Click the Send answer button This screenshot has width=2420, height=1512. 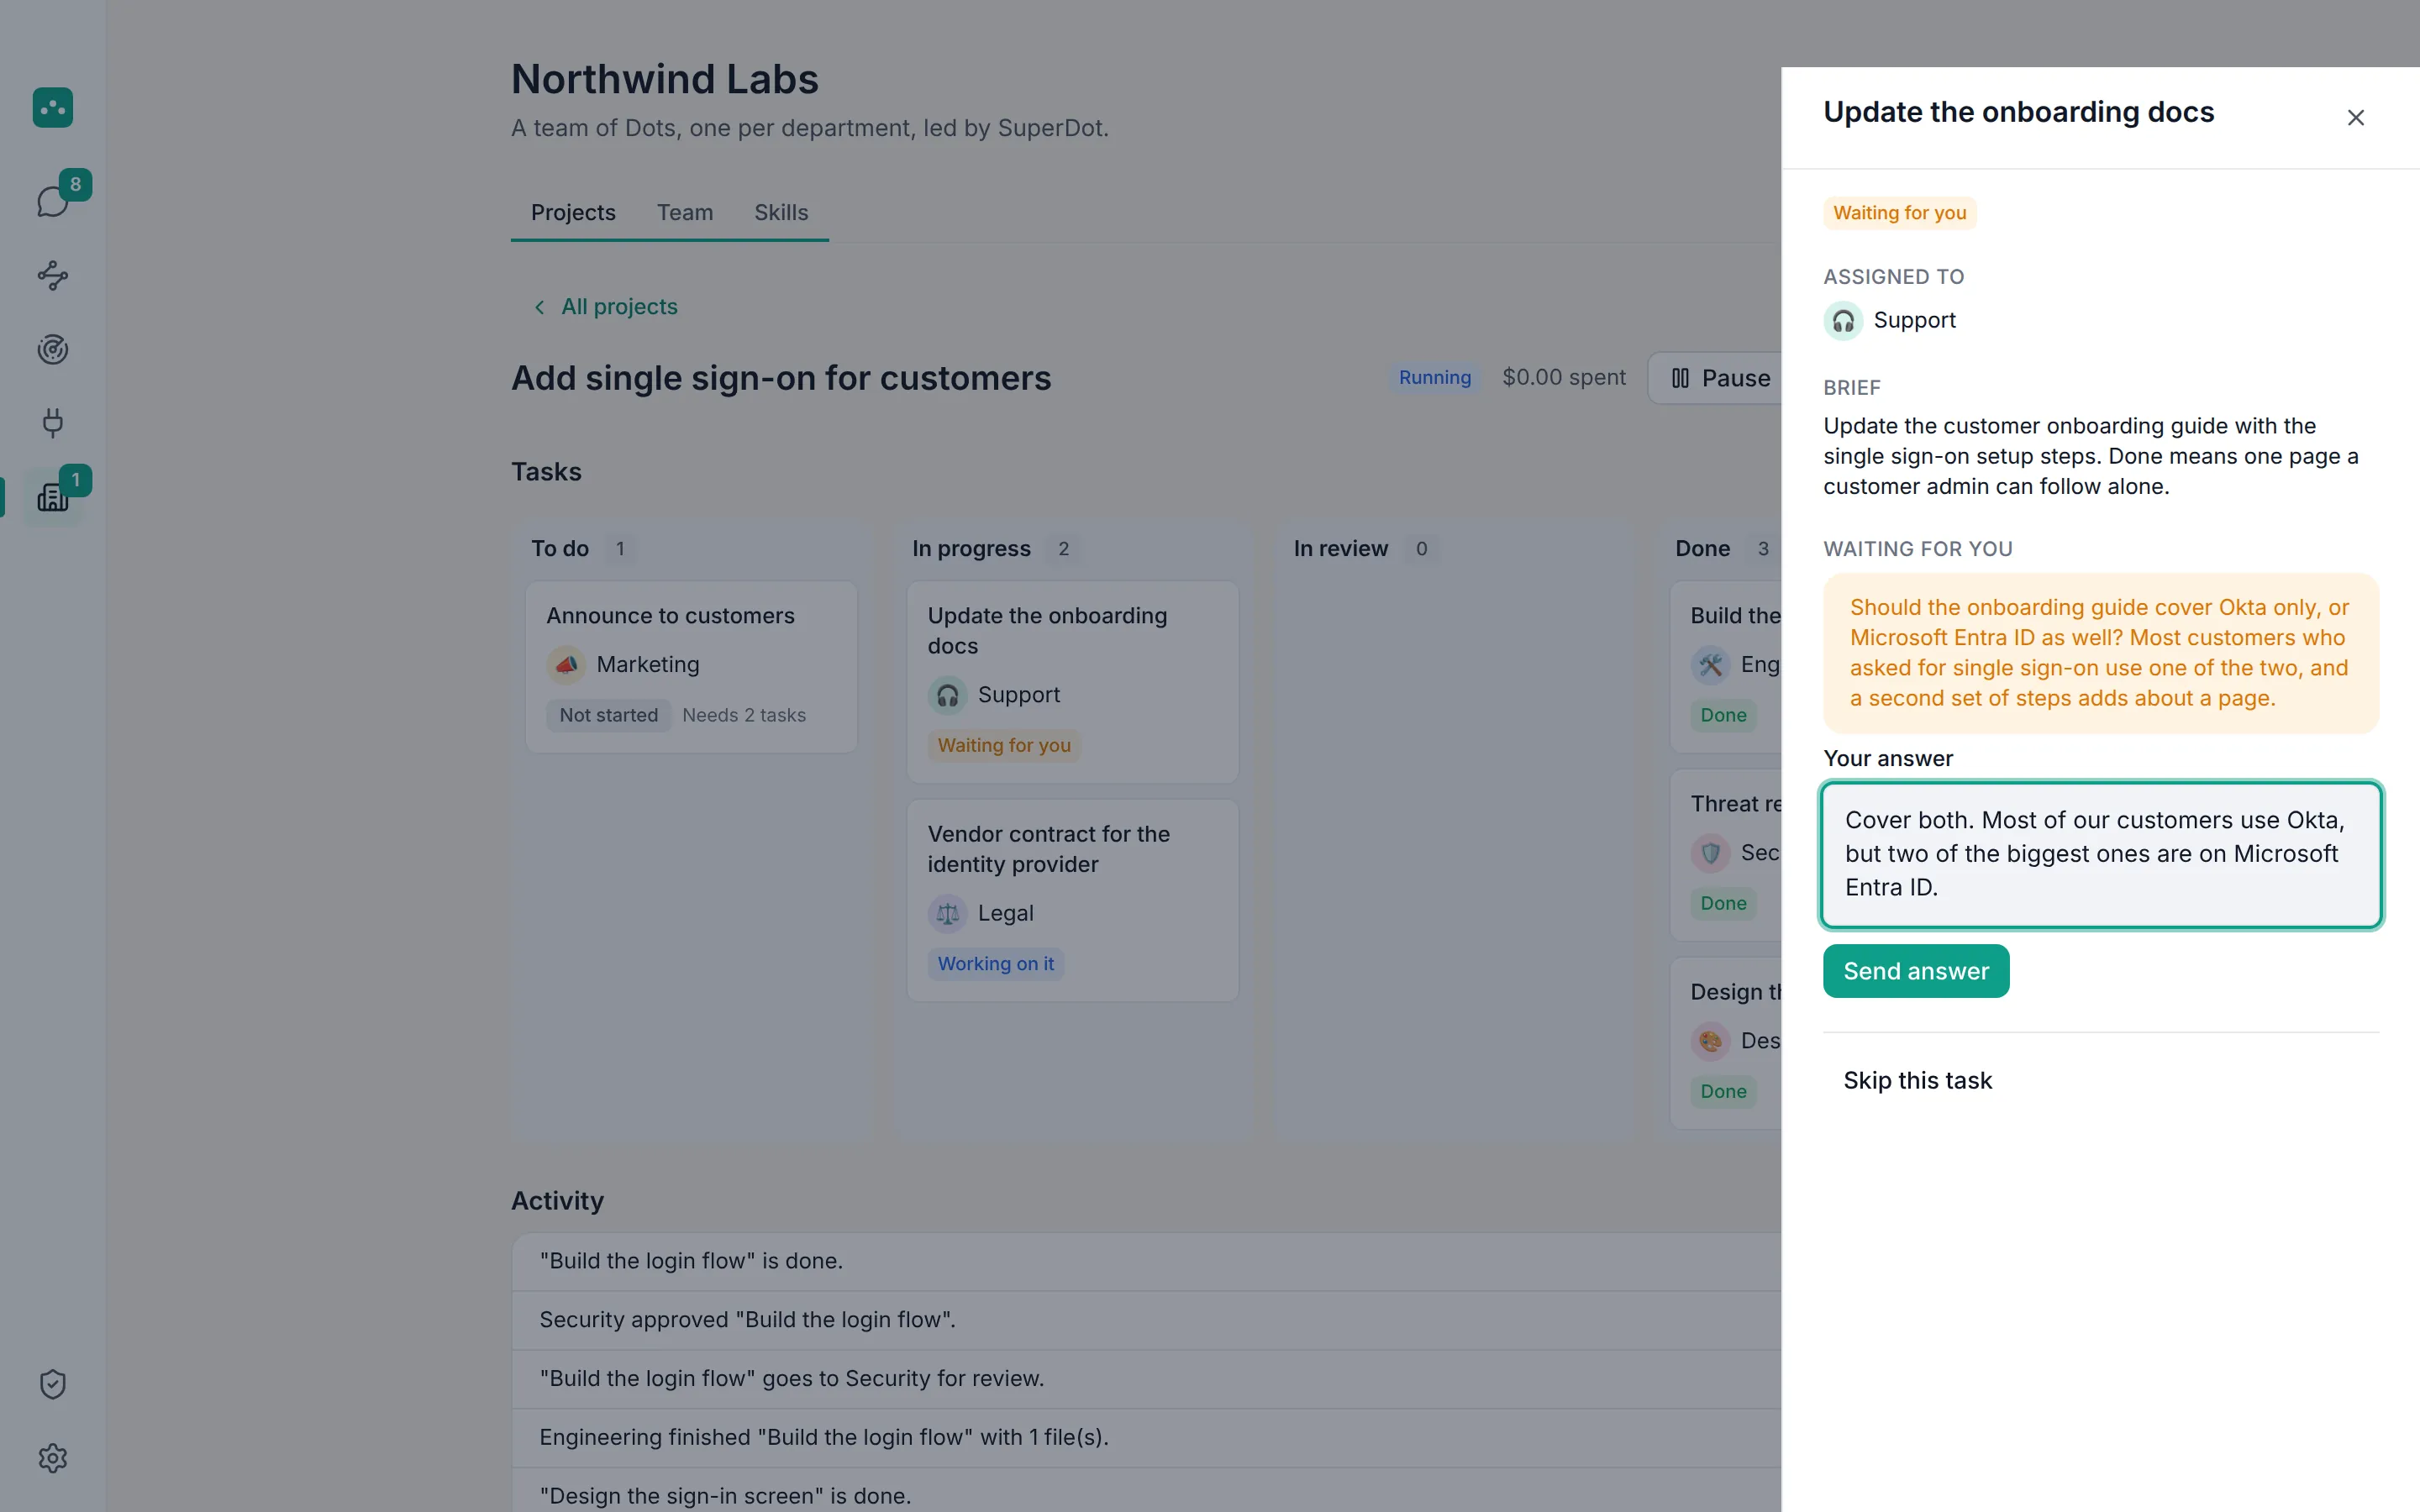1916,971
